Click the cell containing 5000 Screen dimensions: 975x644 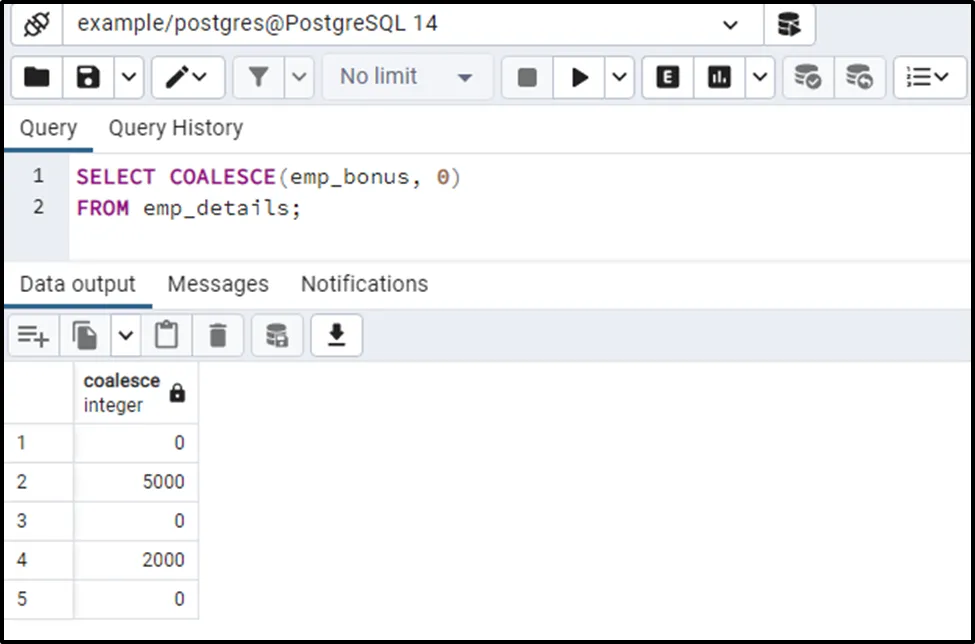136,482
